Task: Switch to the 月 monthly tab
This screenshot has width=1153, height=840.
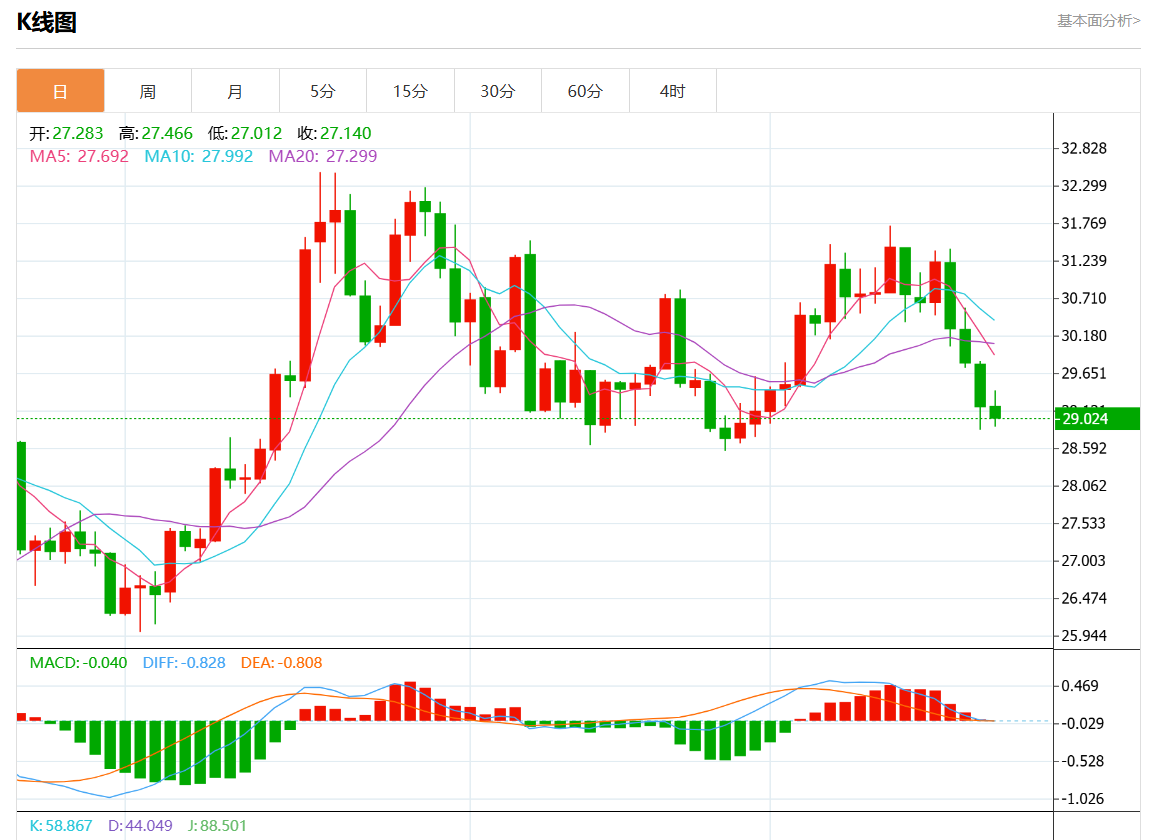Action: pos(235,91)
